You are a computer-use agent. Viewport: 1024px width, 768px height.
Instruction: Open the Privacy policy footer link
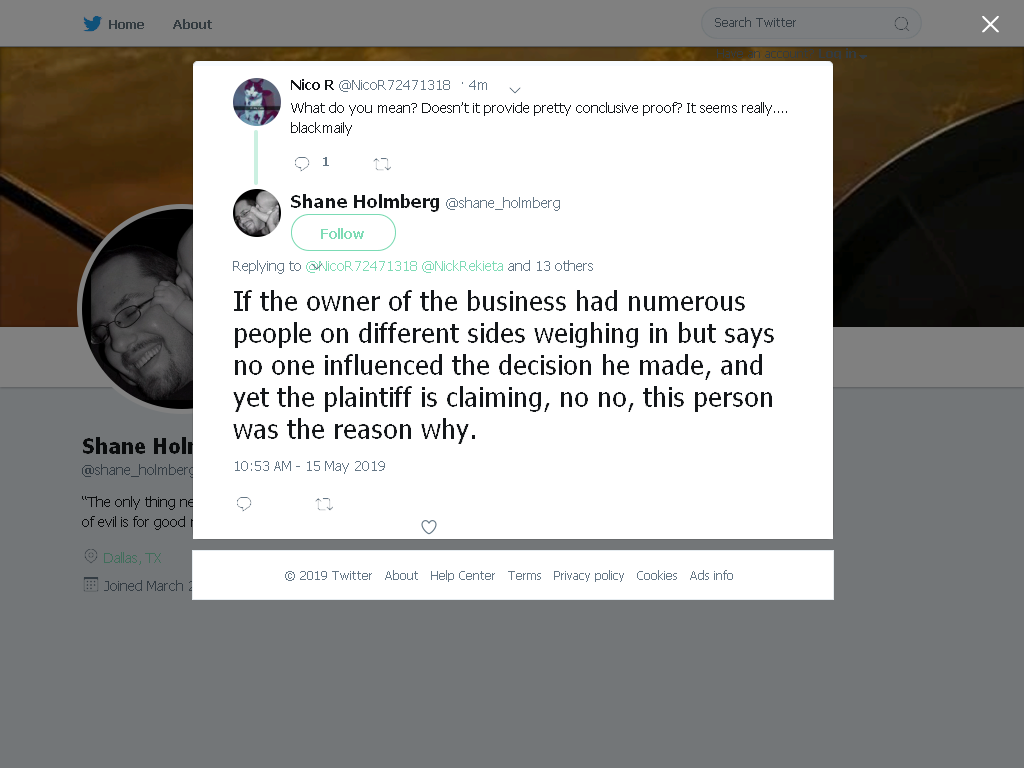pos(588,575)
